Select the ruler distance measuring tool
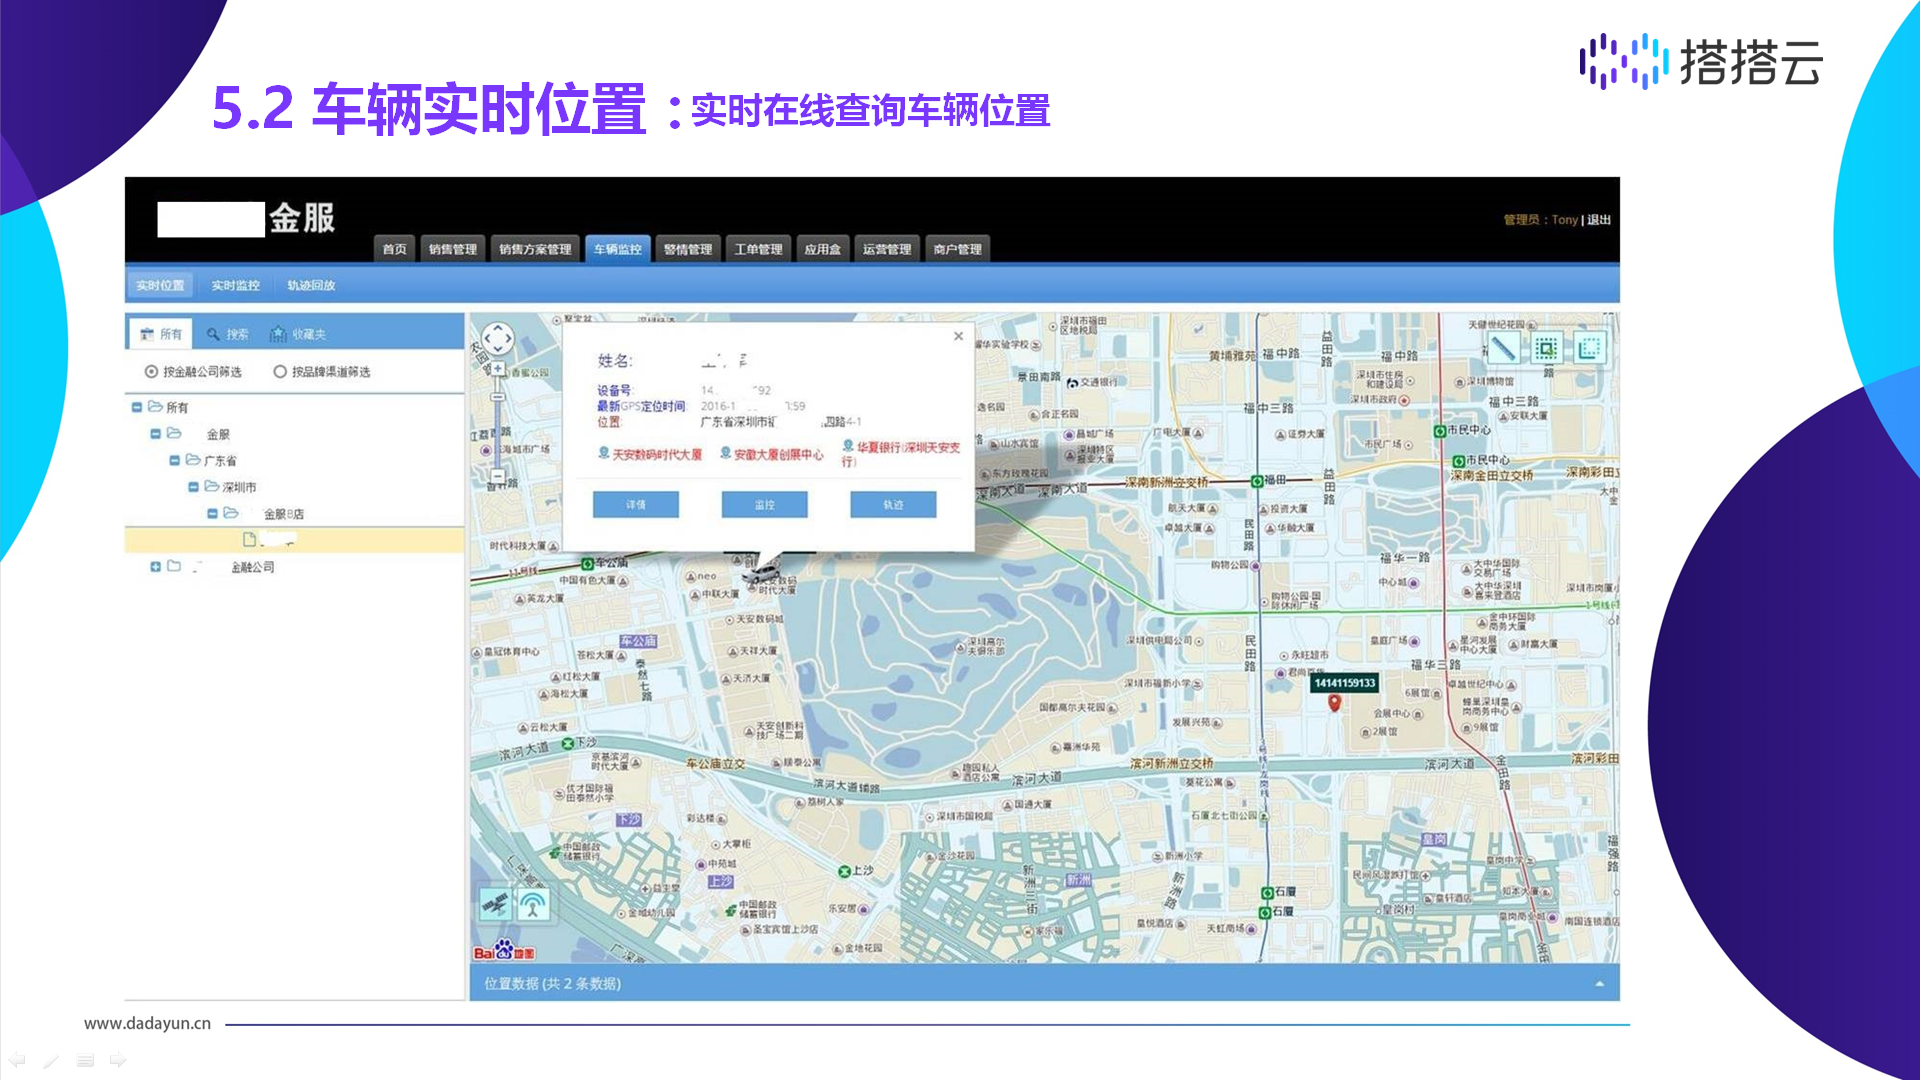This screenshot has height=1080, width=1920. click(x=1502, y=348)
